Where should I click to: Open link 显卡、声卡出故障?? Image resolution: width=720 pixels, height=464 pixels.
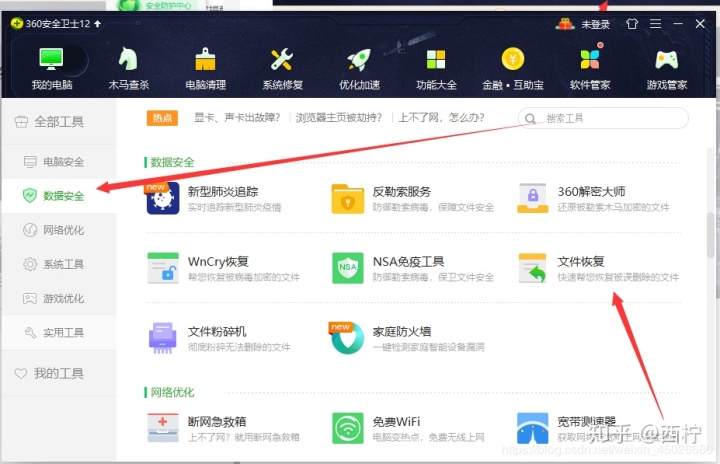[x=237, y=118]
